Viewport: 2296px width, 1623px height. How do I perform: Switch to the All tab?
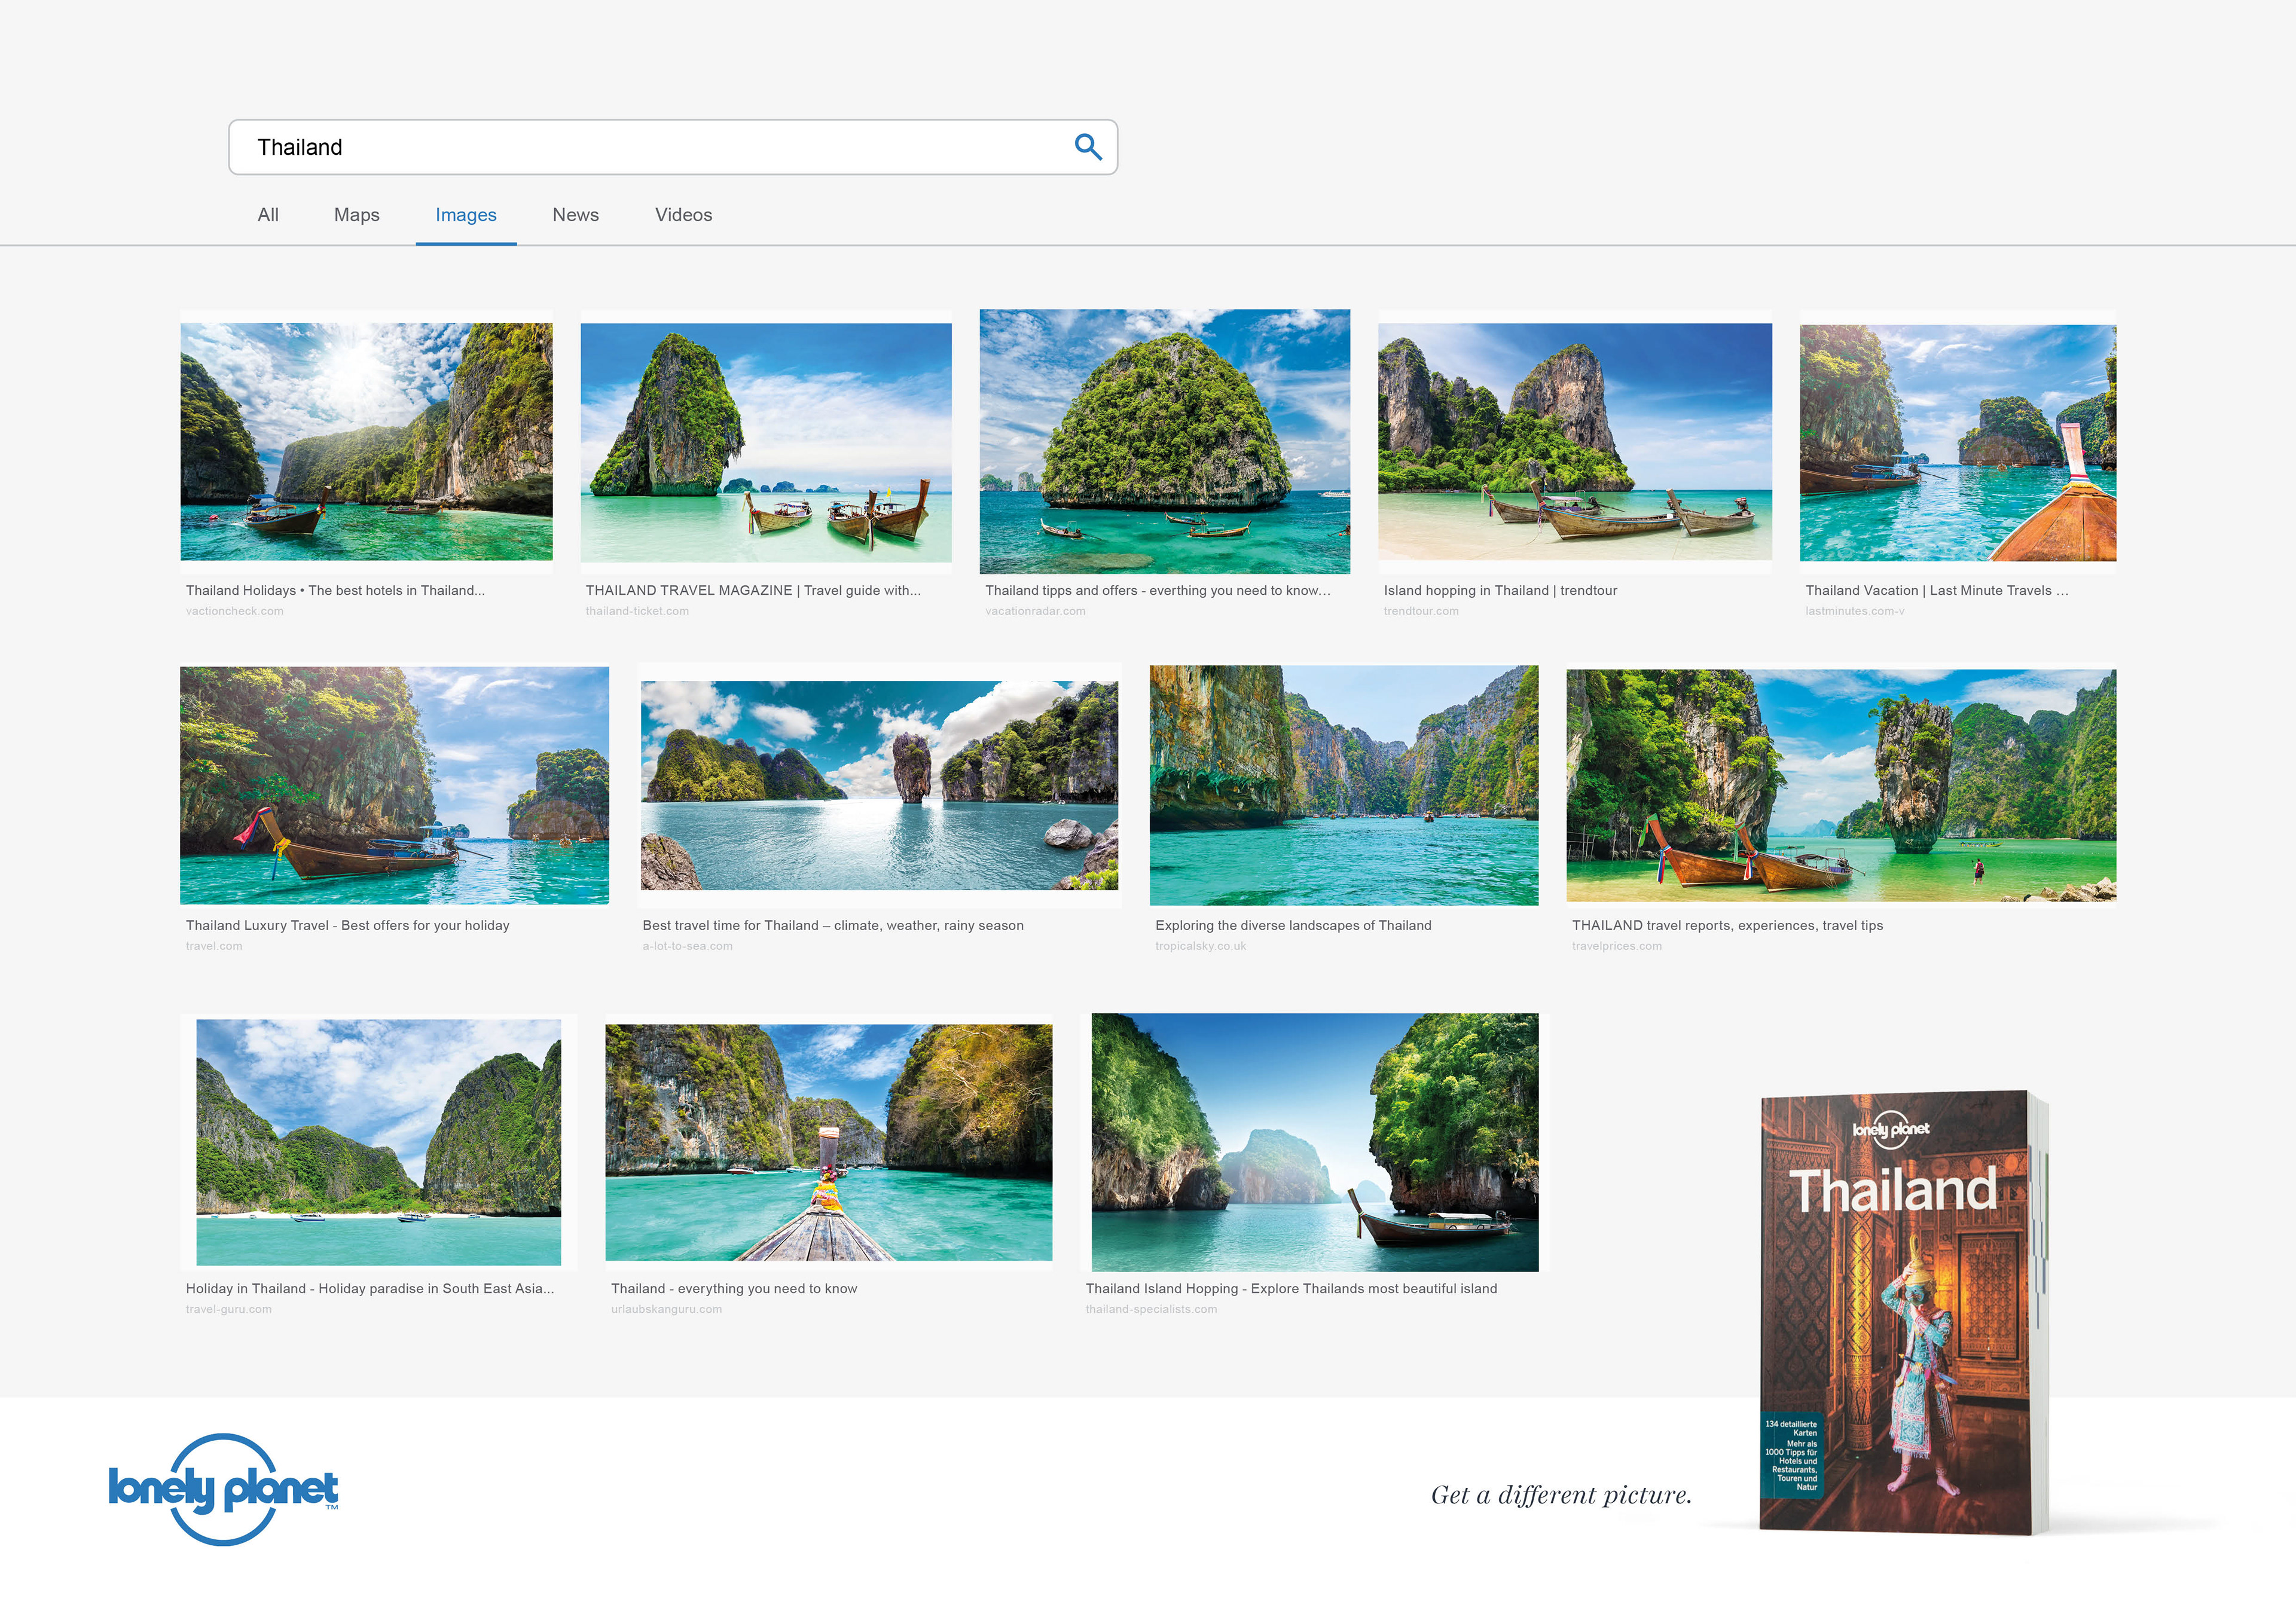tap(268, 215)
